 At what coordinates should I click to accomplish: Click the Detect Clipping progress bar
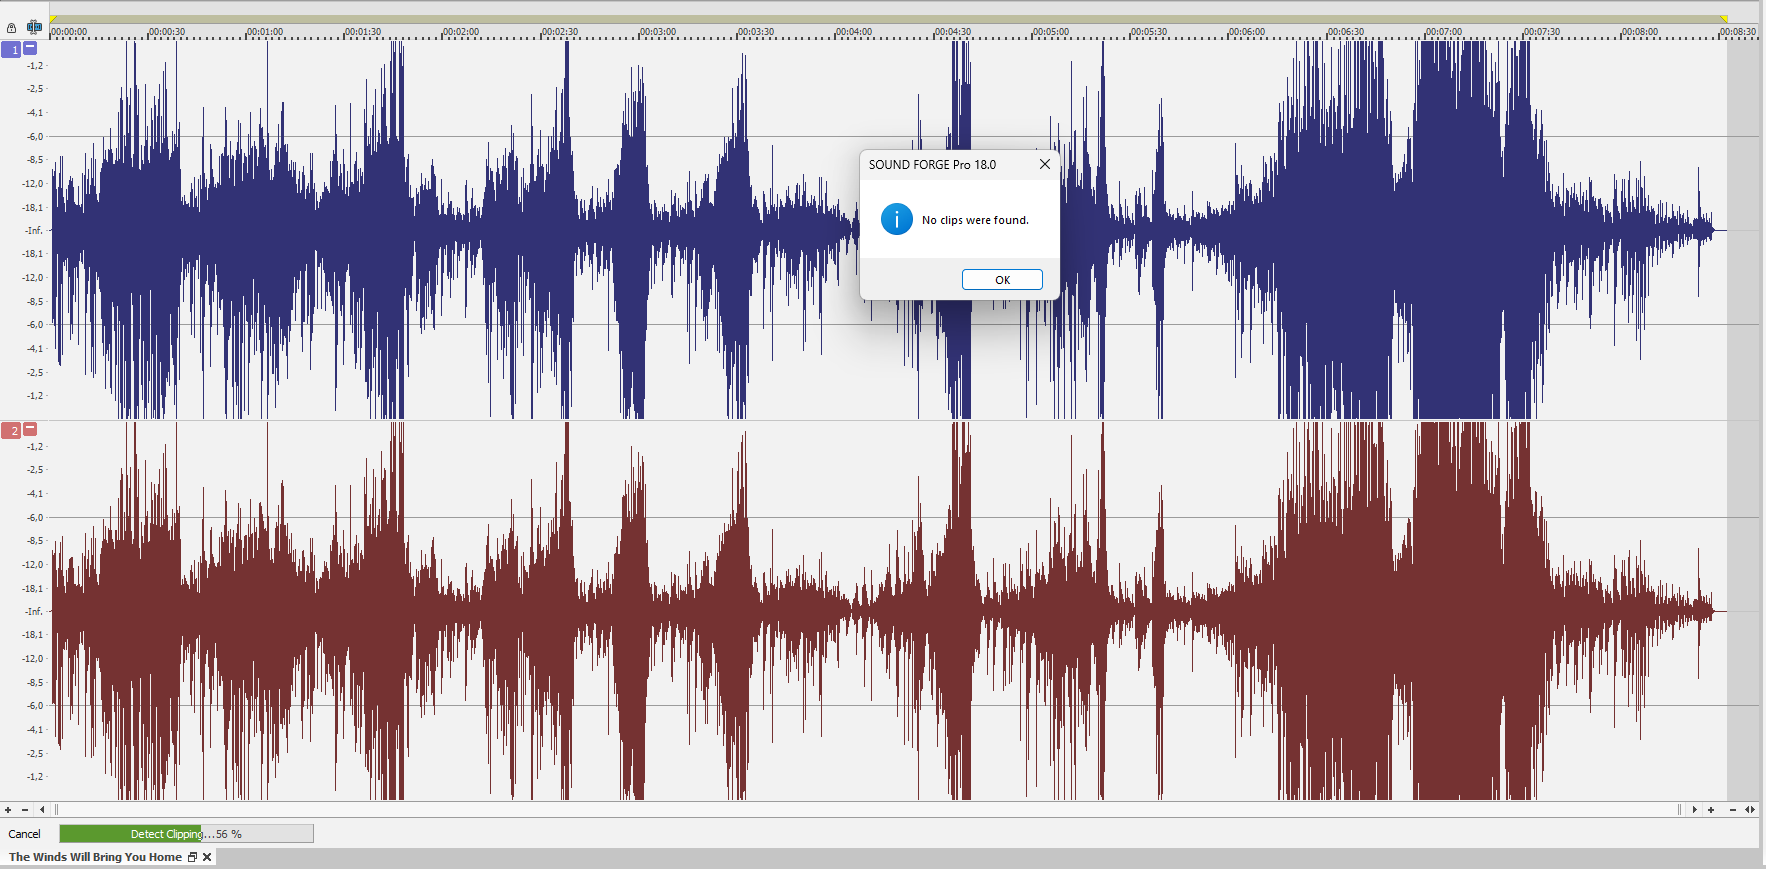pyautogui.click(x=186, y=834)
